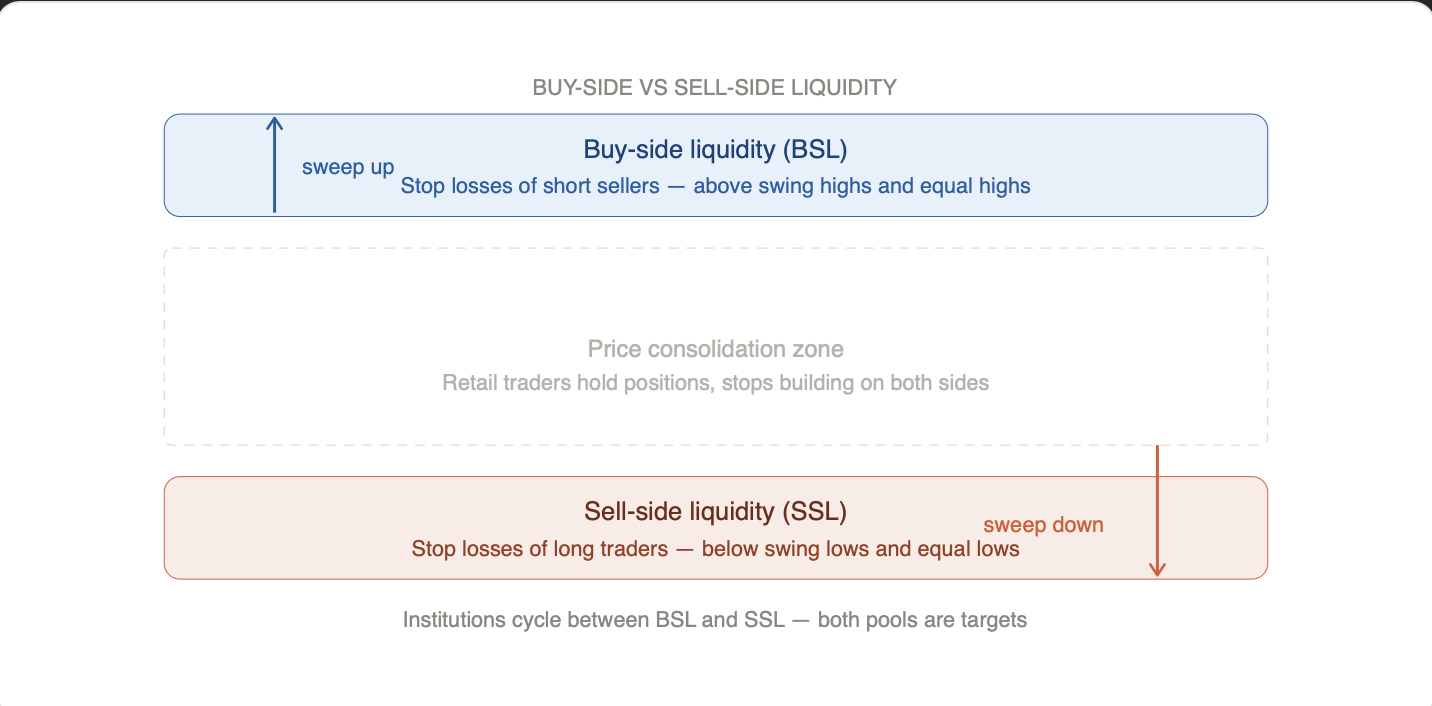This screenshot has height=706, width=1432.
Task: Click the 'Stop losses of short sellers' text
Action: (529, 186)
